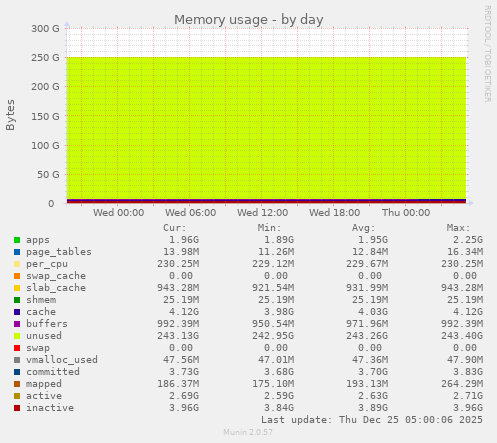Click the 'Wed 12:00' time label
The image size is (497, 443).
262,213
